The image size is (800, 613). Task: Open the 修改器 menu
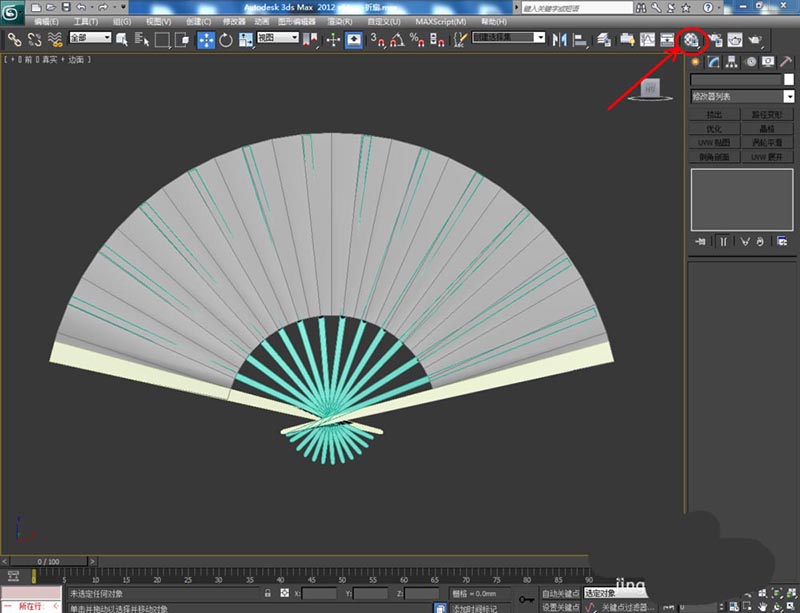pyautogui.click(x=233, y=21)
